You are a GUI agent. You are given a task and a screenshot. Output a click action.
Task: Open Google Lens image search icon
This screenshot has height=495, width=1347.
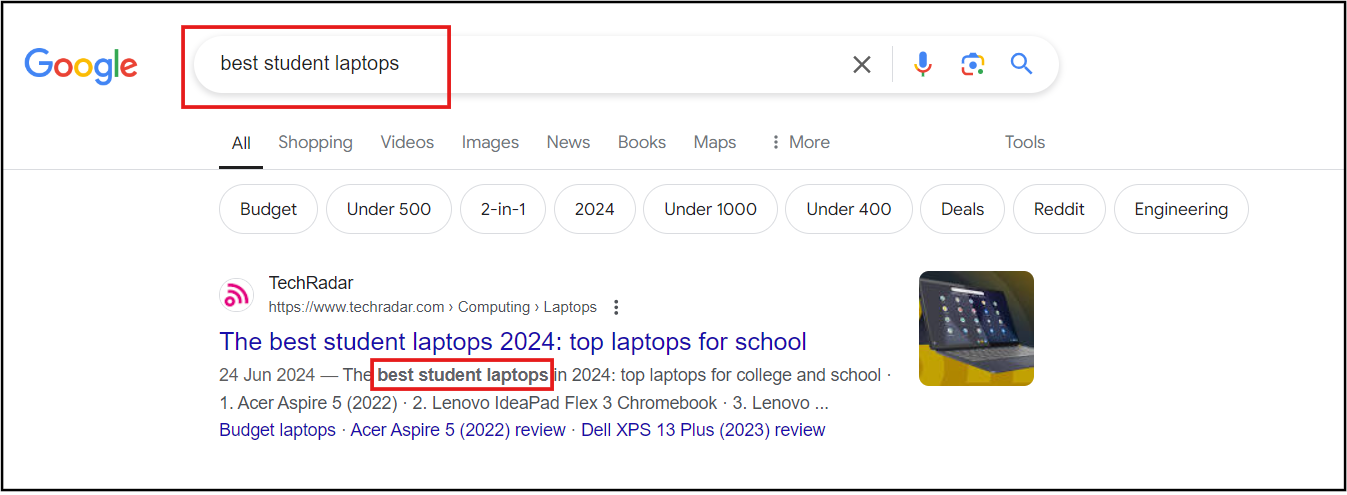tap(973, 65)
